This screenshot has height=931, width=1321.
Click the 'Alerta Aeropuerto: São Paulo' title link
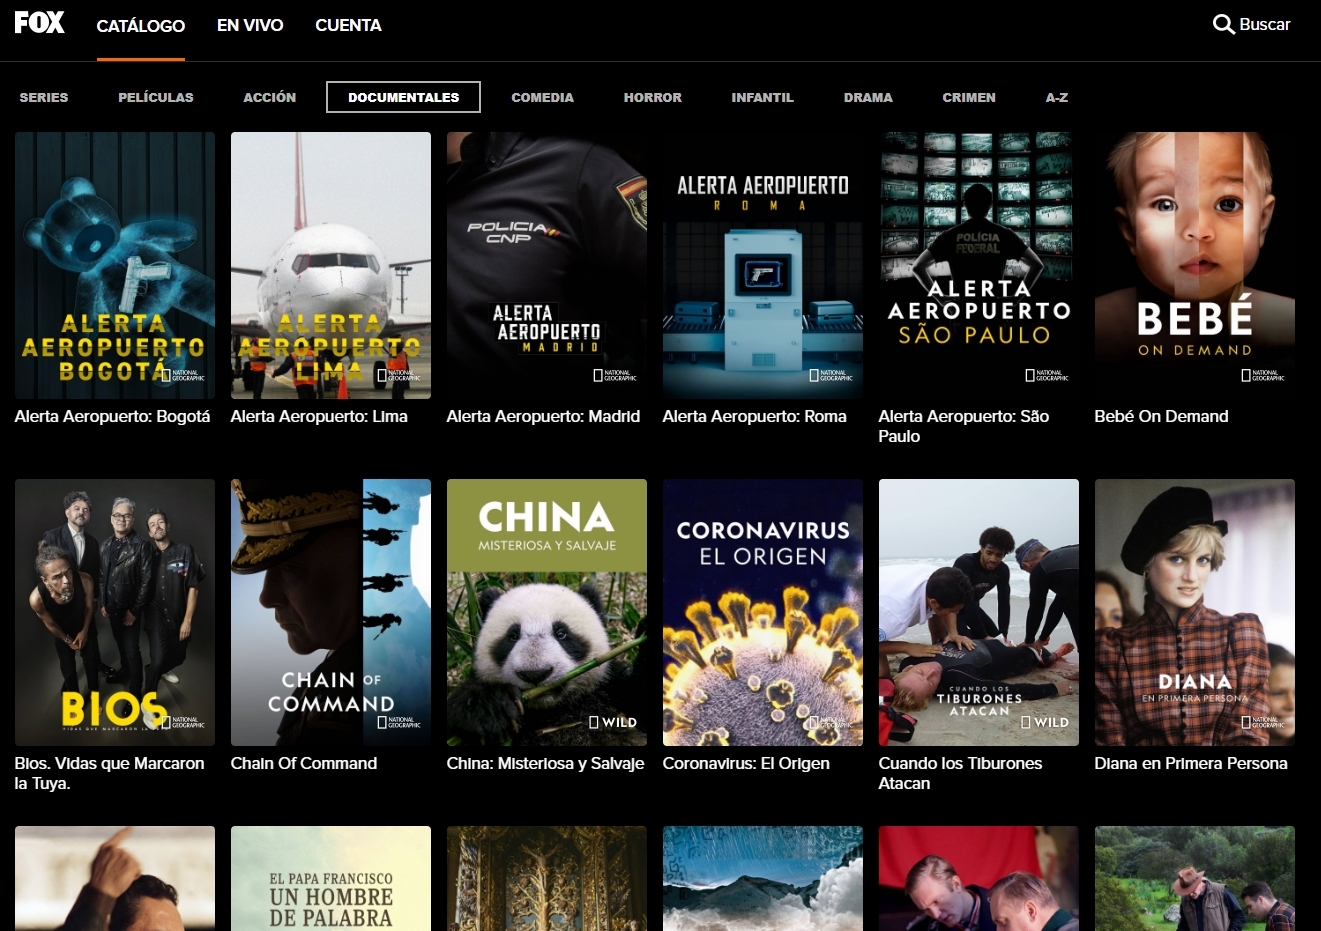[964, 427]
